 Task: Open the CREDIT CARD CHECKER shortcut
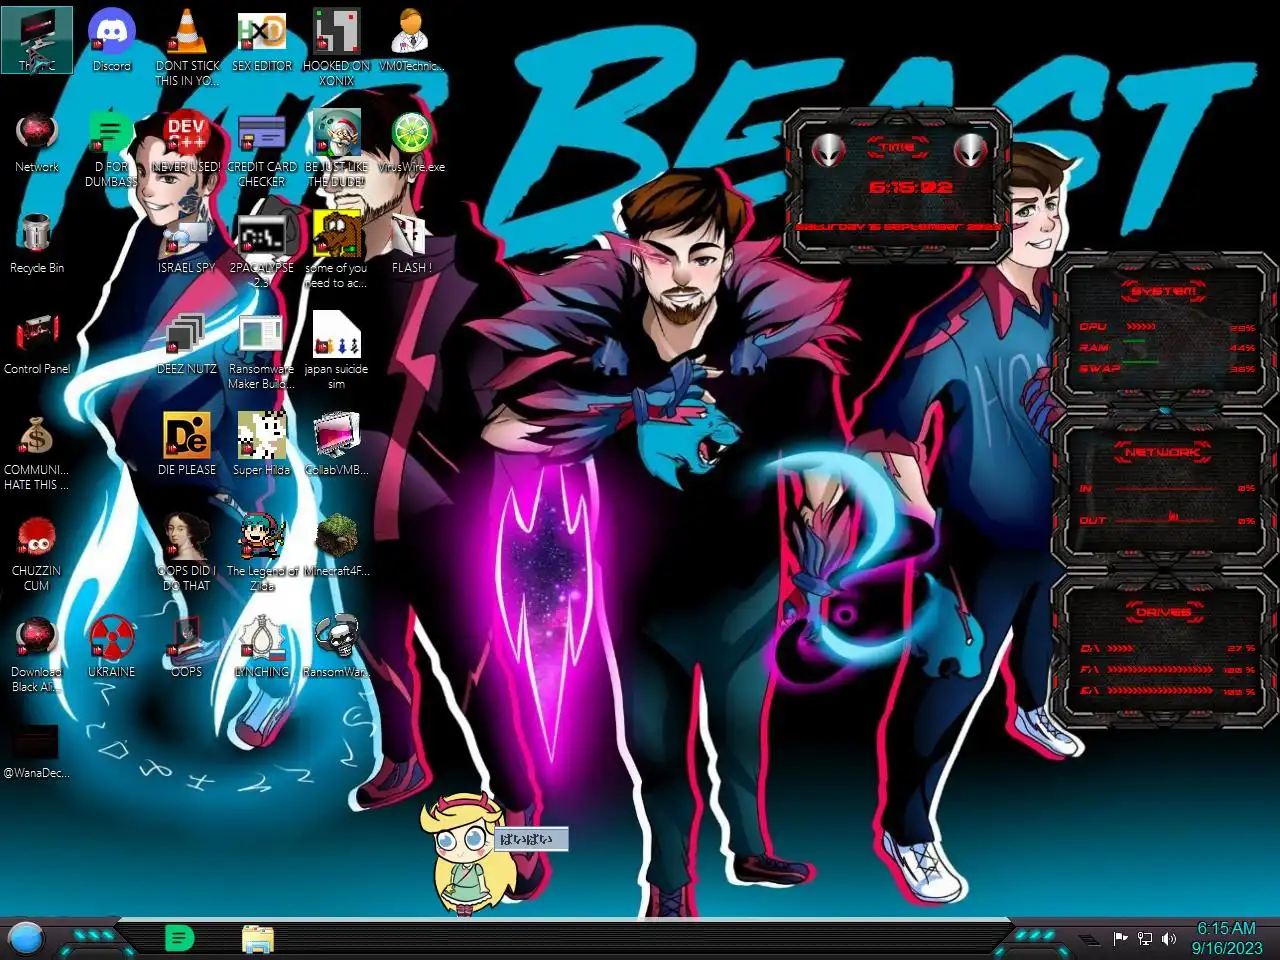click(262, 148)
